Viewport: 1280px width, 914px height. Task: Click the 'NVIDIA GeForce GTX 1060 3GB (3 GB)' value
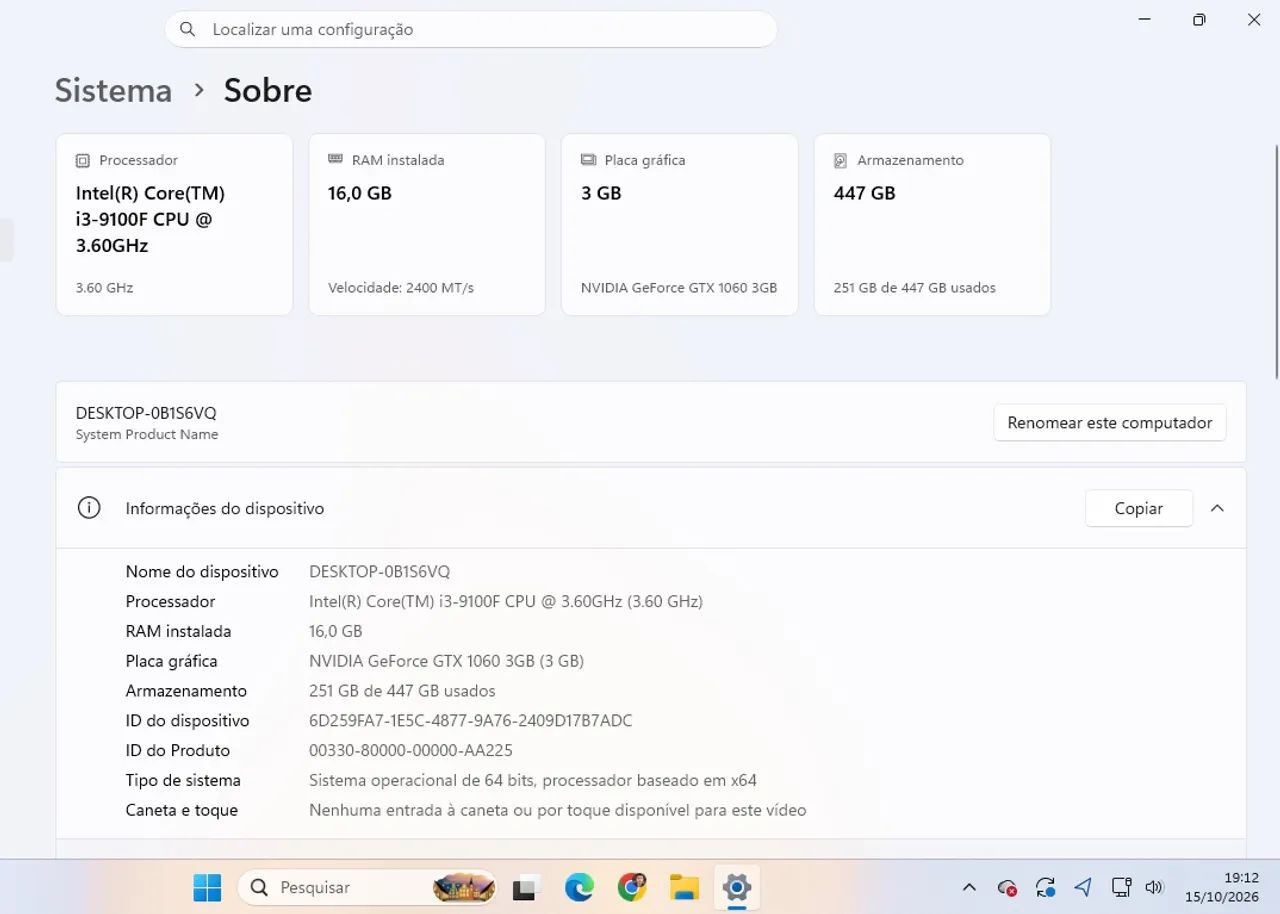click(447, 661)
